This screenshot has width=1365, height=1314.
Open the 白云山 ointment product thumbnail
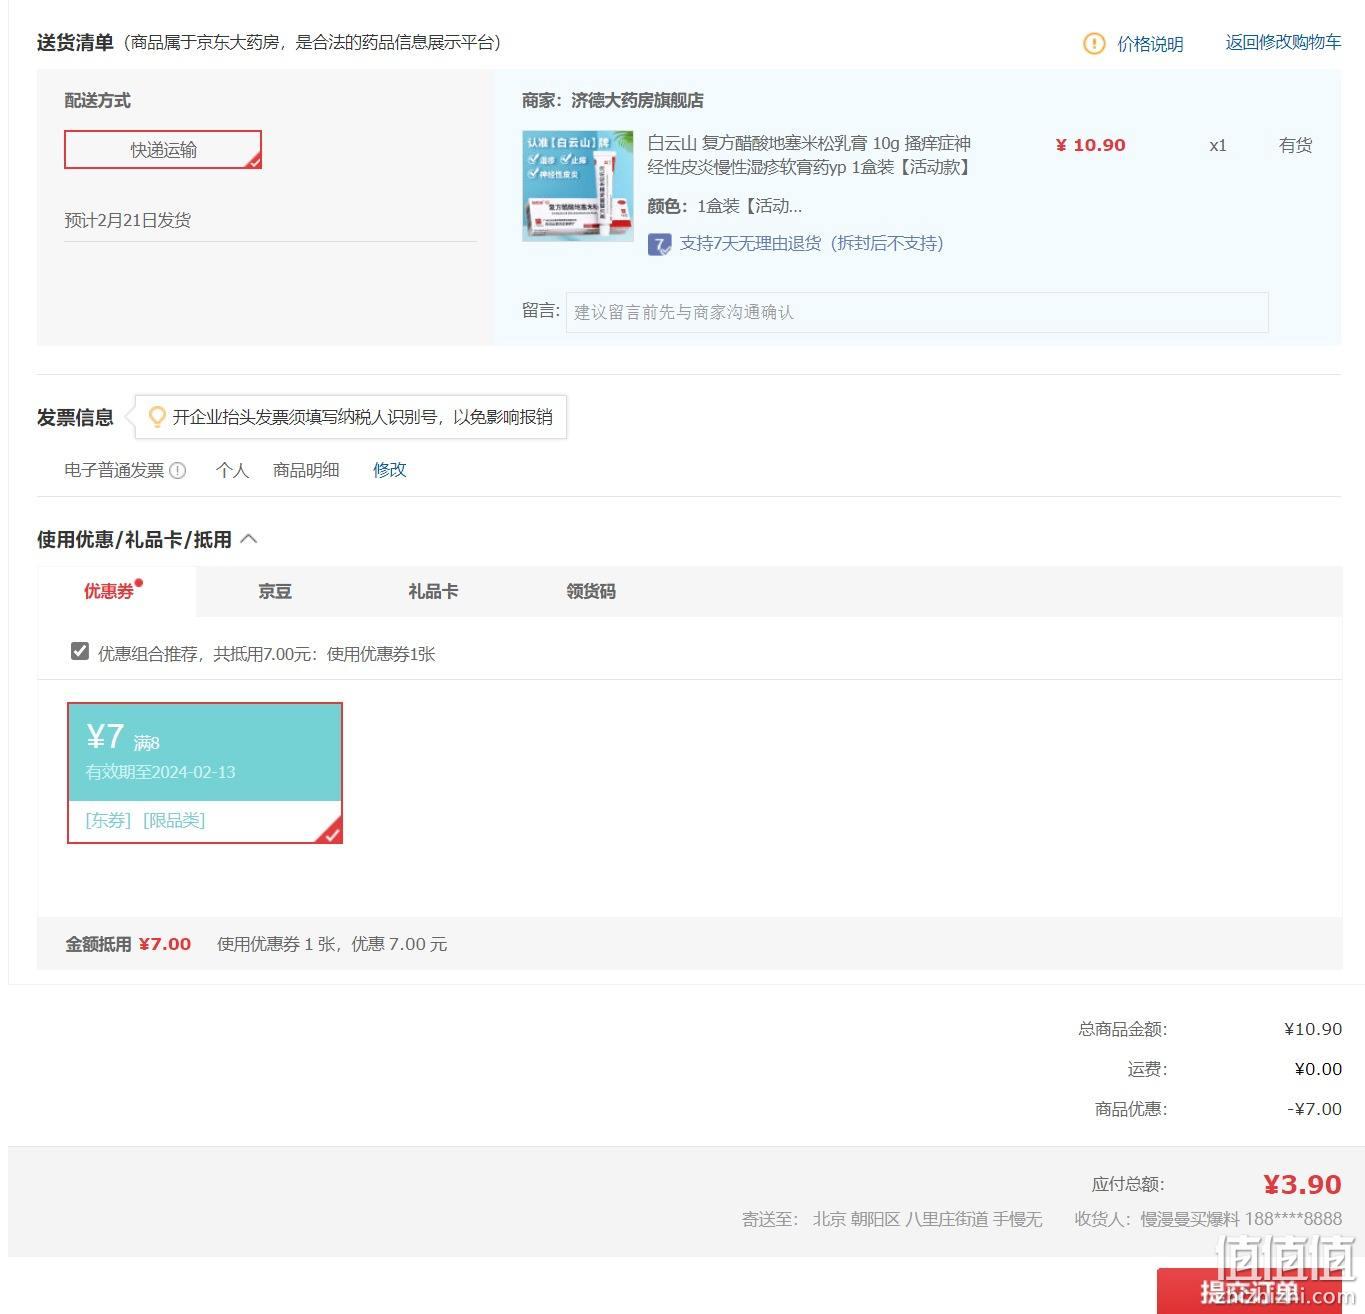[x=578, y=186]
